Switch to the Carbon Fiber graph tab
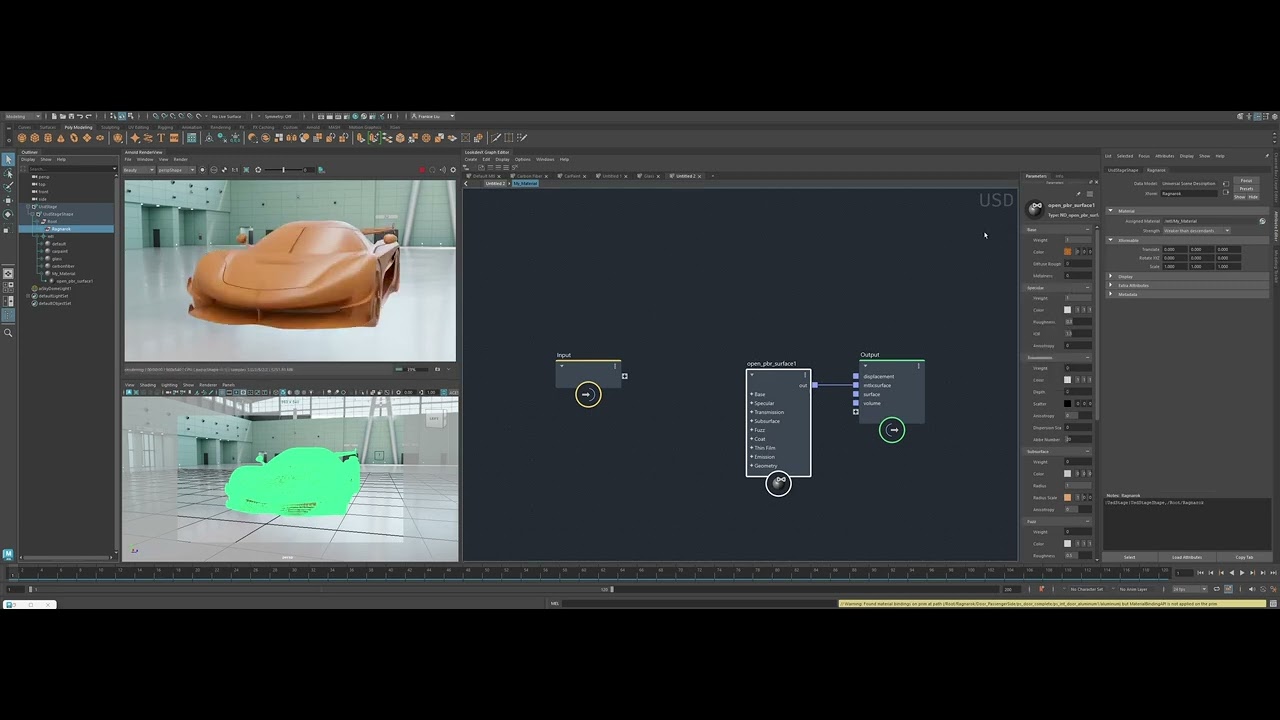 (529, 176)
